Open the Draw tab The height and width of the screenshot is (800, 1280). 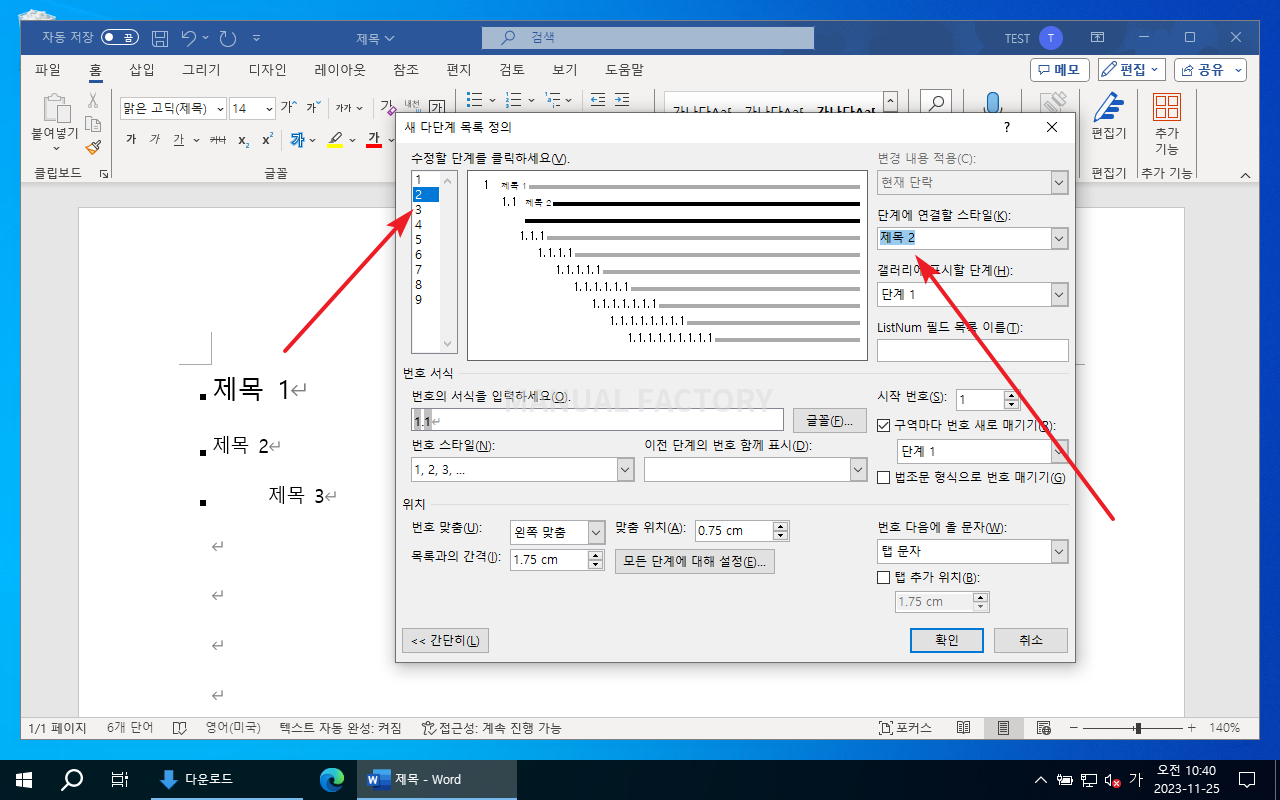pyautogui.click(x=201, y=70)
